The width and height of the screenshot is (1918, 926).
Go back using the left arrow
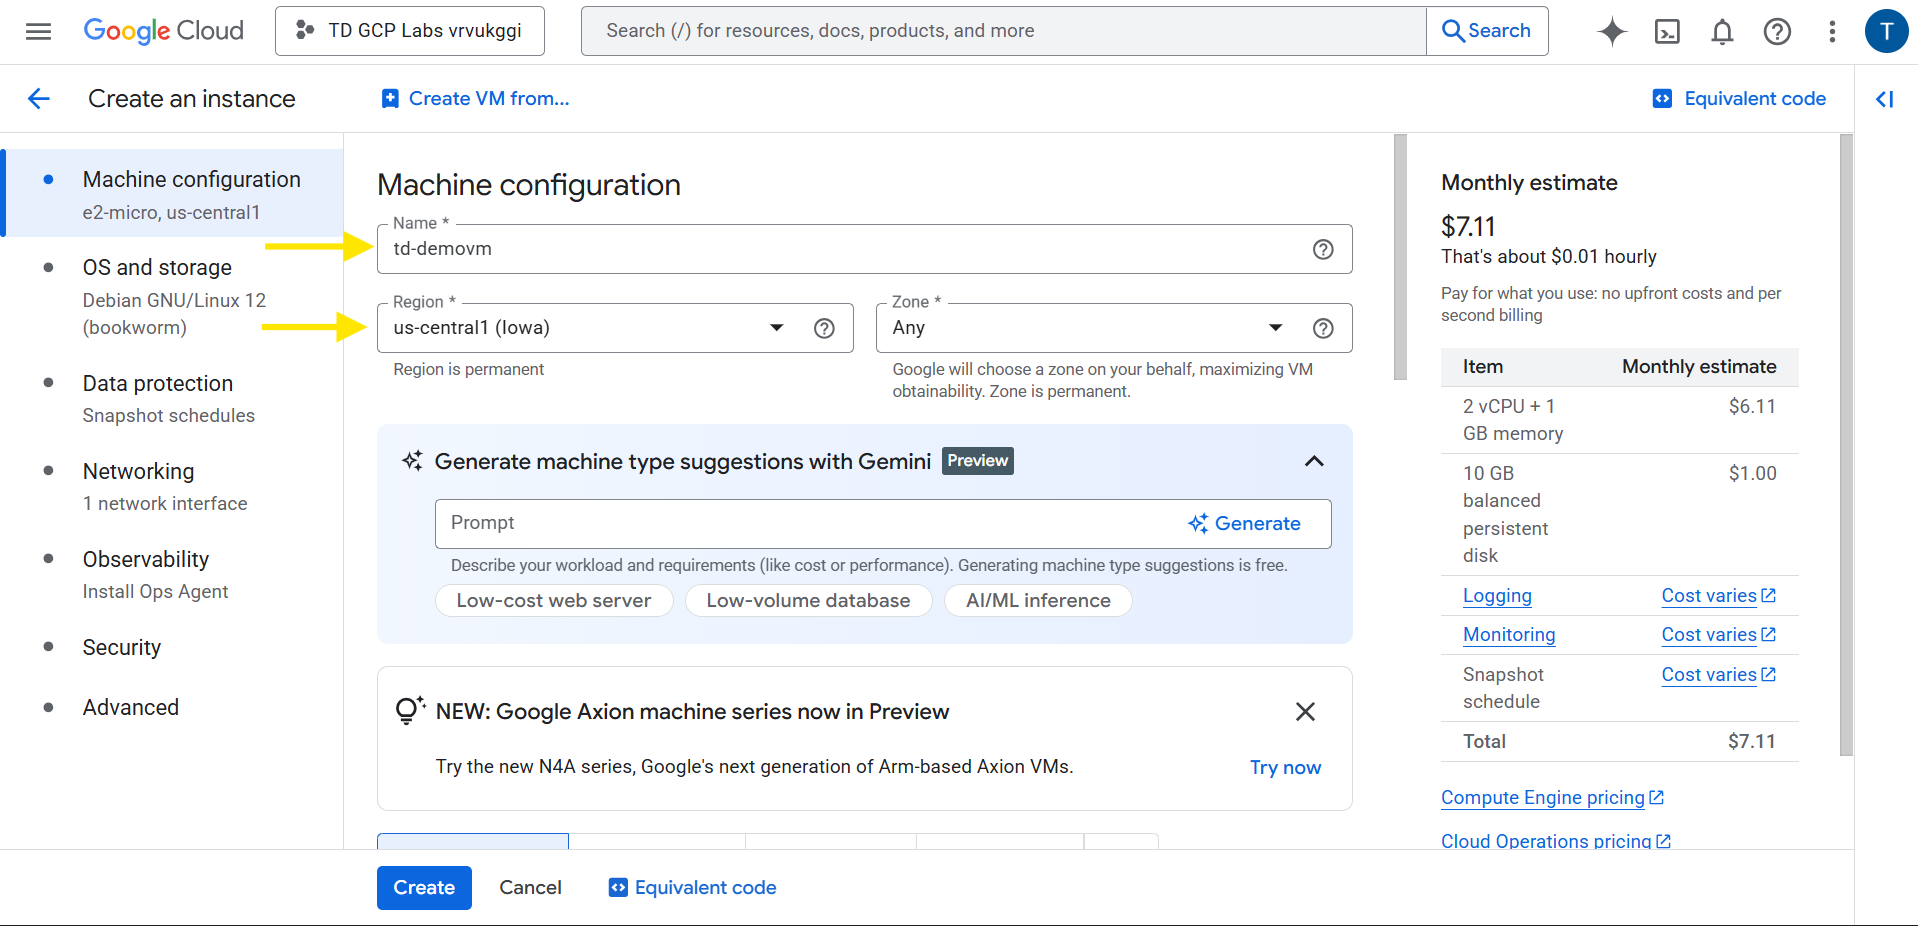[39, 98]
